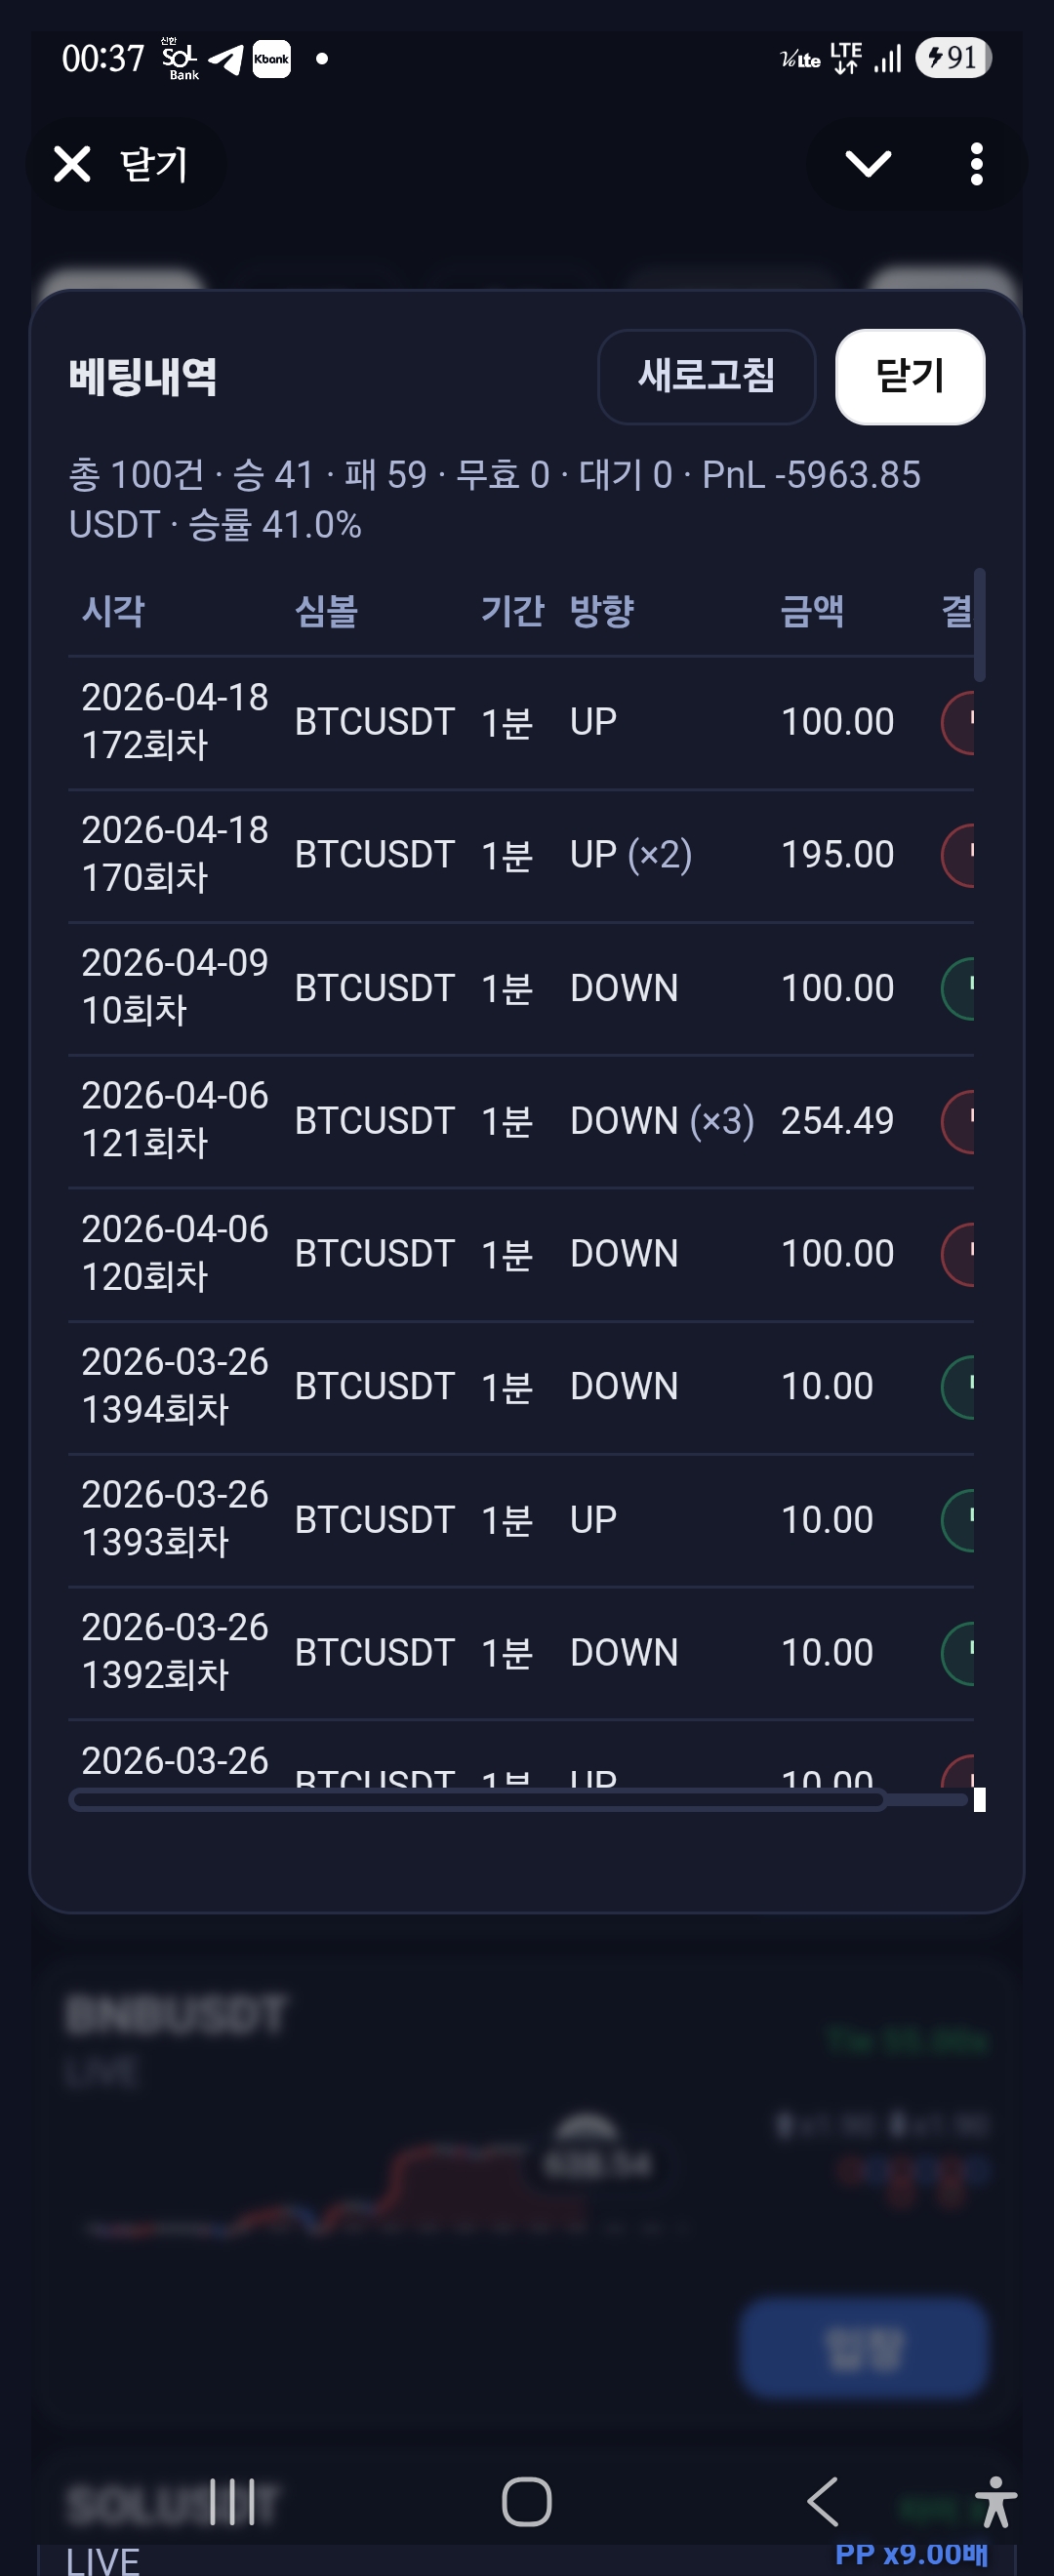The image size is (1054, 2576).
Task: Click the vertical scrollbar thumb beside the table
Action: [x=980, y=625]
